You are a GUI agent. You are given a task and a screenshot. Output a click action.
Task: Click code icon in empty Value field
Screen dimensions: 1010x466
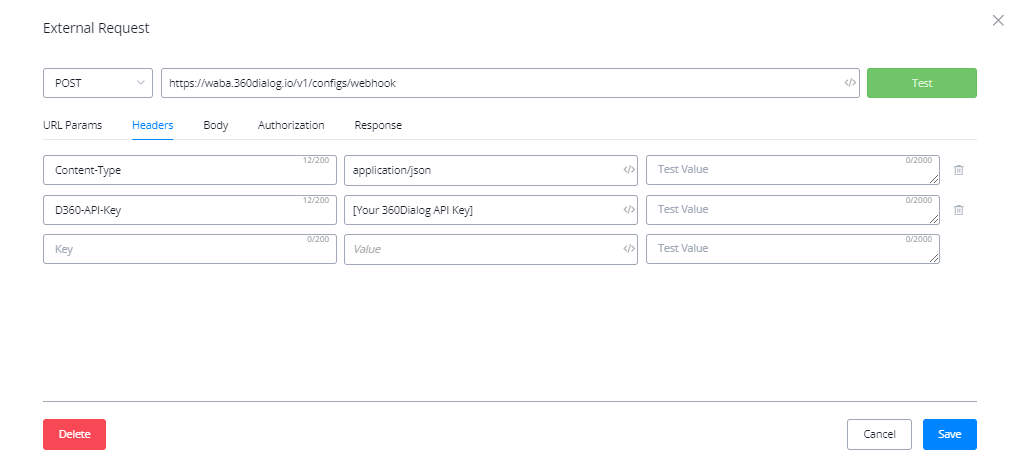(629, 249)
